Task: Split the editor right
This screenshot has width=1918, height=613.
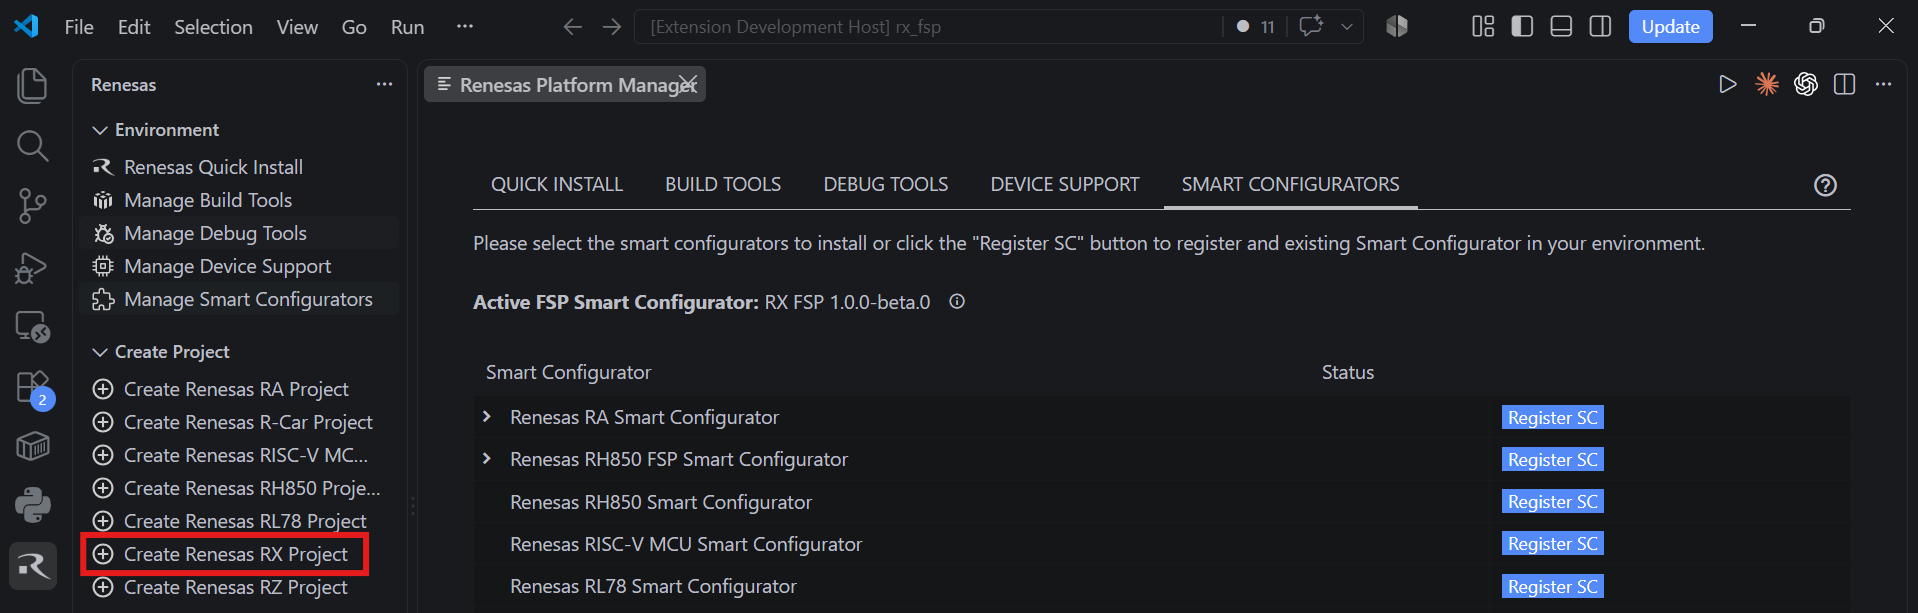Action: (x=1845, y=84)
